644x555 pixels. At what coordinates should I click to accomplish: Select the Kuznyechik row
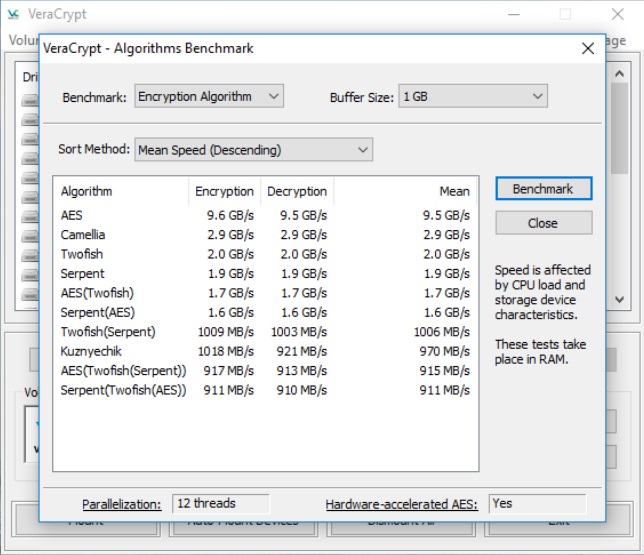(x=265, y=351)
